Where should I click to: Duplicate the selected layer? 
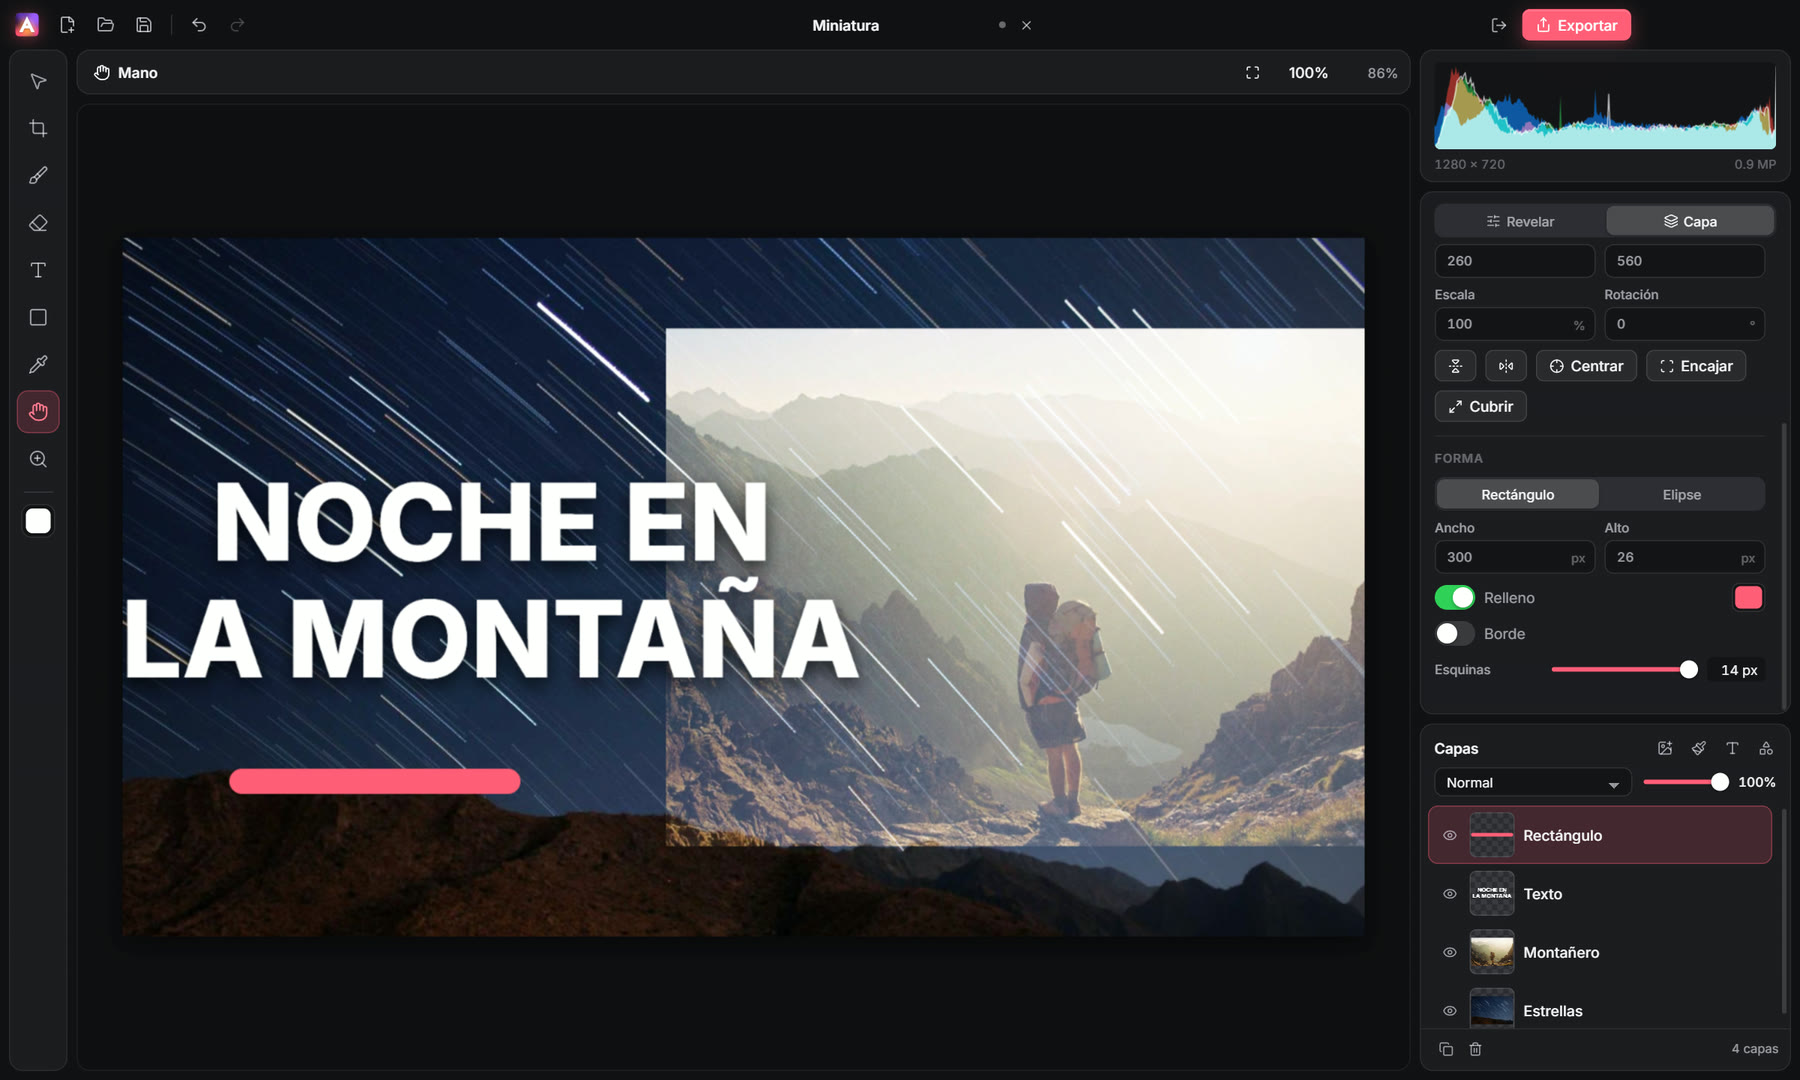(x=1446, y=1049)
